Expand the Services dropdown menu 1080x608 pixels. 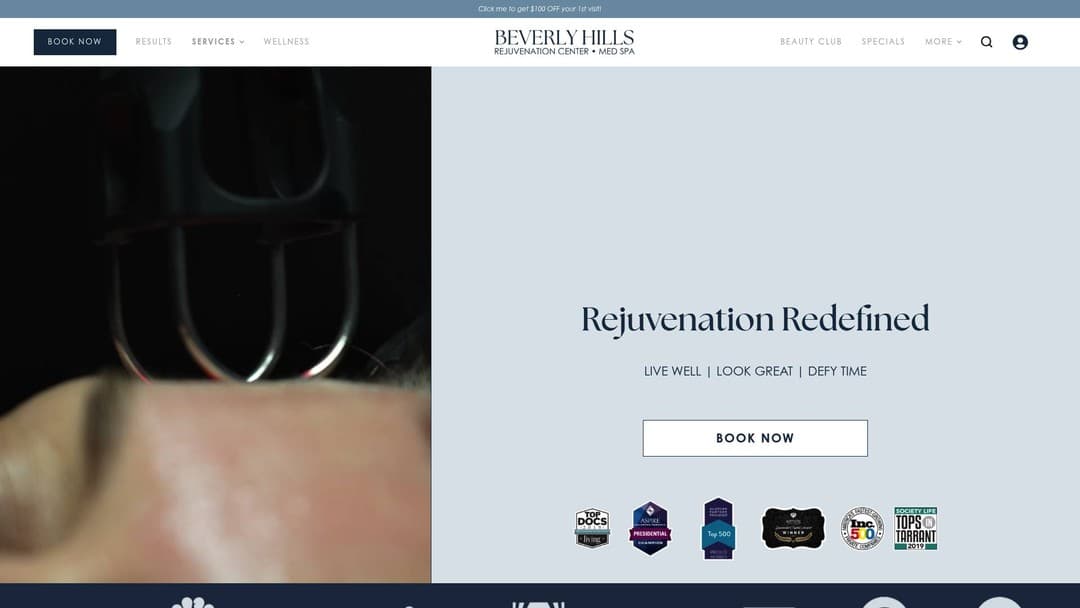tap(218, 42)
